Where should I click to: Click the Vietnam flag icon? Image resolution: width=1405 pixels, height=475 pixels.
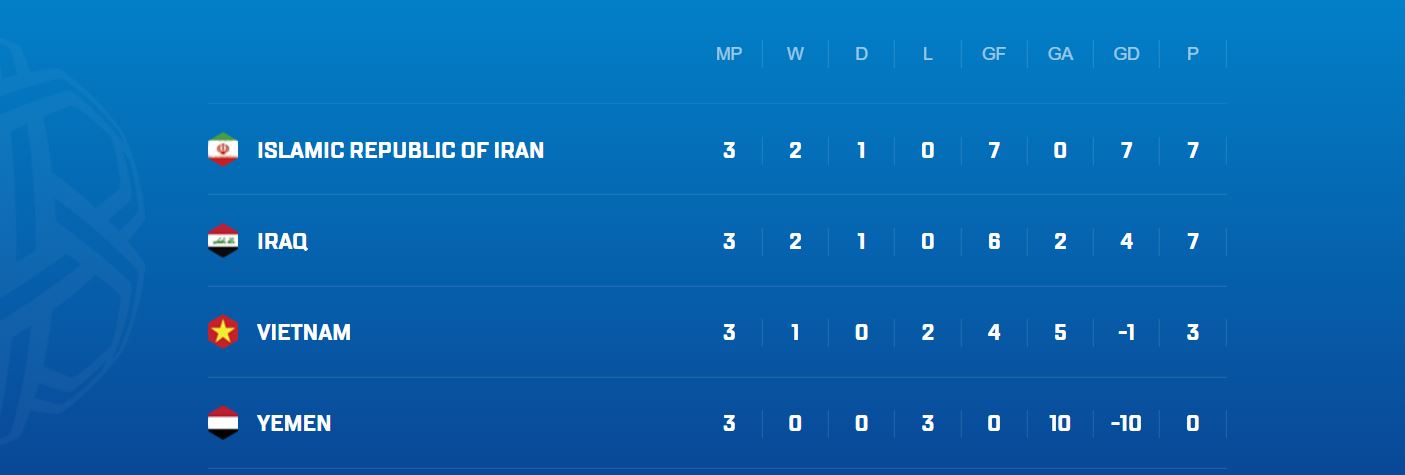coord(222,332)
